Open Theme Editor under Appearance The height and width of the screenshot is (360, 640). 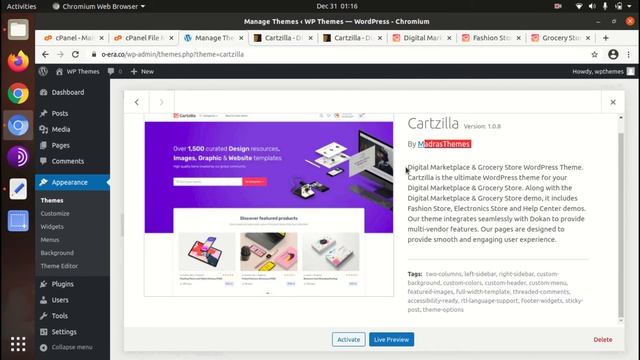coord(59,266)
